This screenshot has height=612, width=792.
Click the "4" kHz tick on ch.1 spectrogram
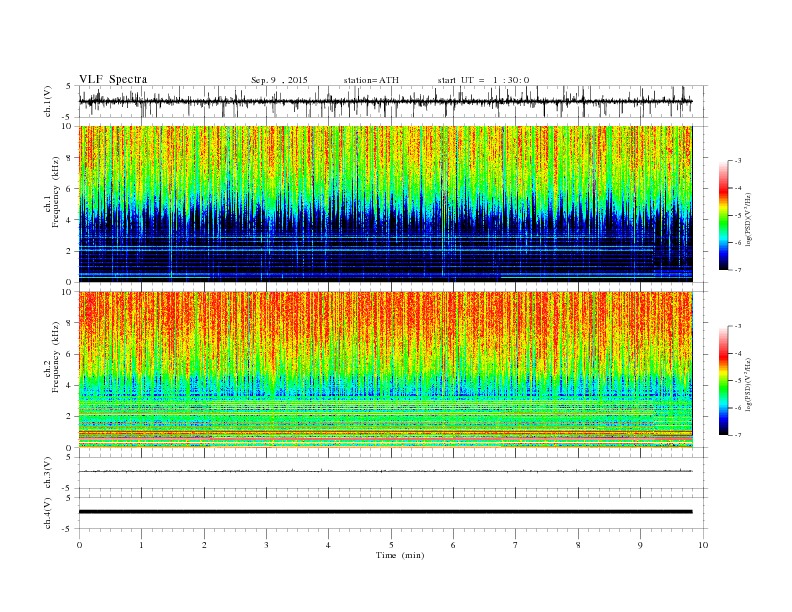[x=70, y=220]
